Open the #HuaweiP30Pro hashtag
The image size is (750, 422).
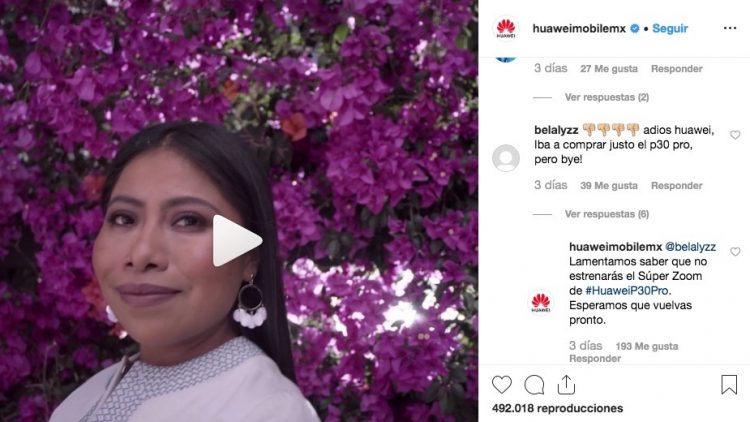click(x=627, y=290)
